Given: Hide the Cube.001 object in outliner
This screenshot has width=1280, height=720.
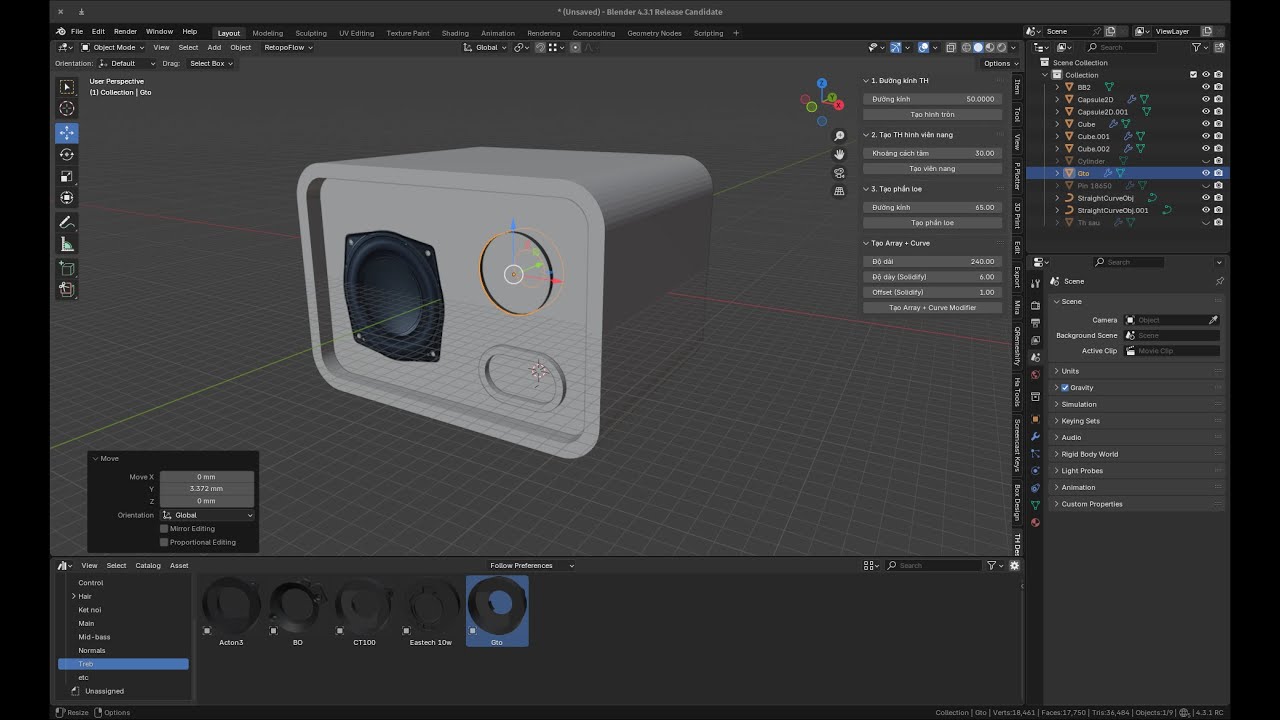Looking at the screenshot, I should tap(1205, 136).
